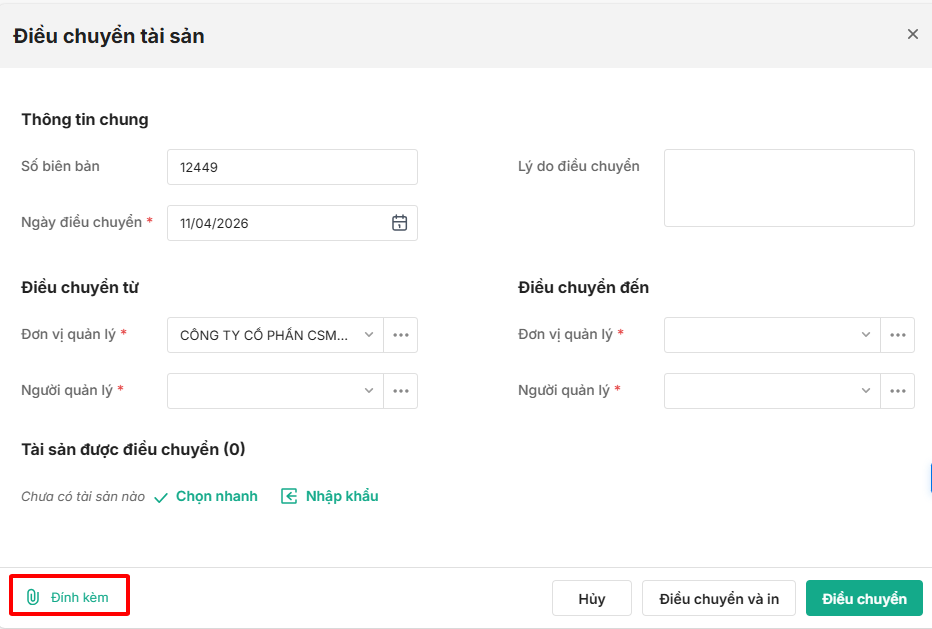
Task: Open ellipsis next to source Người quản lý
Action: pyautogui.click(x=401, y=391)
